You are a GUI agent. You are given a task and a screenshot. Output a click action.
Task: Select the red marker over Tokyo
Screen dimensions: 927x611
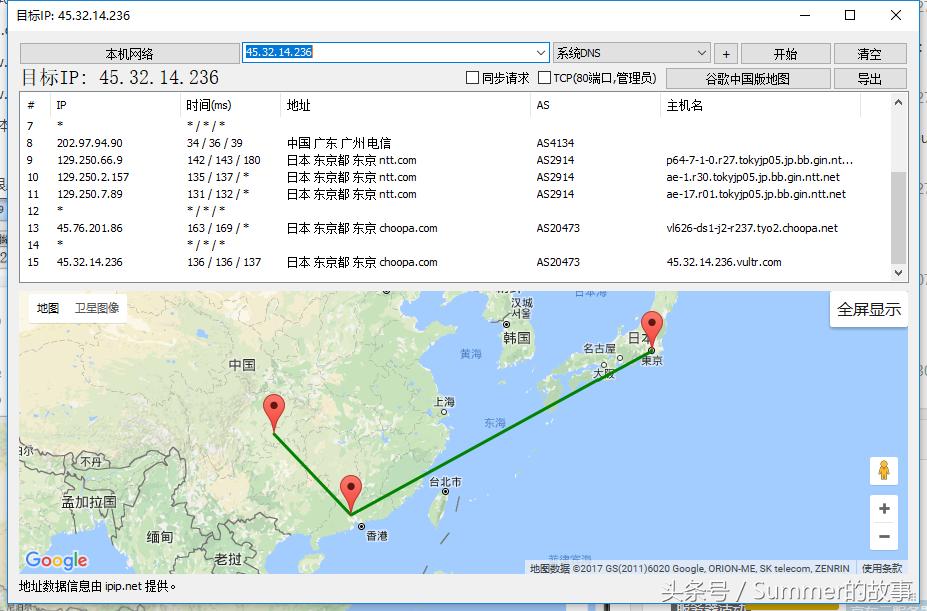pos(652,325)
